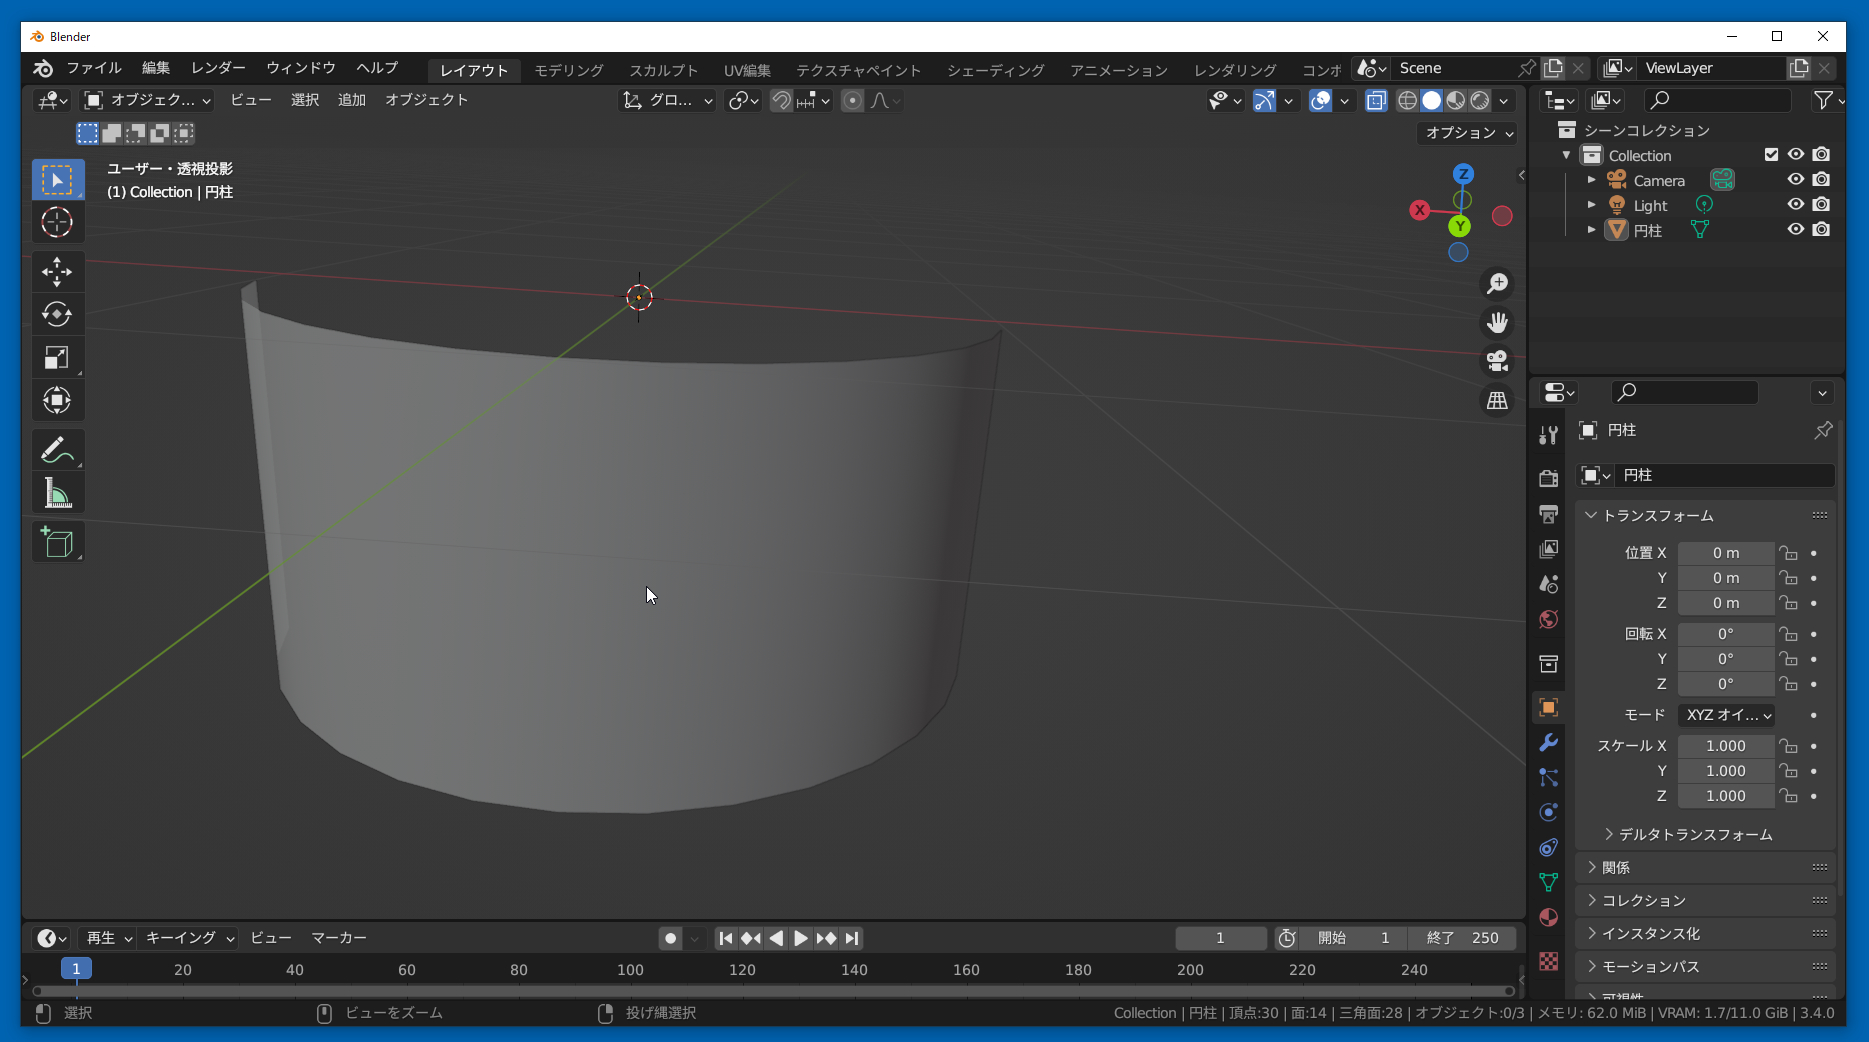Activate the Annotate pencil tool

click(x=57, y=450)
